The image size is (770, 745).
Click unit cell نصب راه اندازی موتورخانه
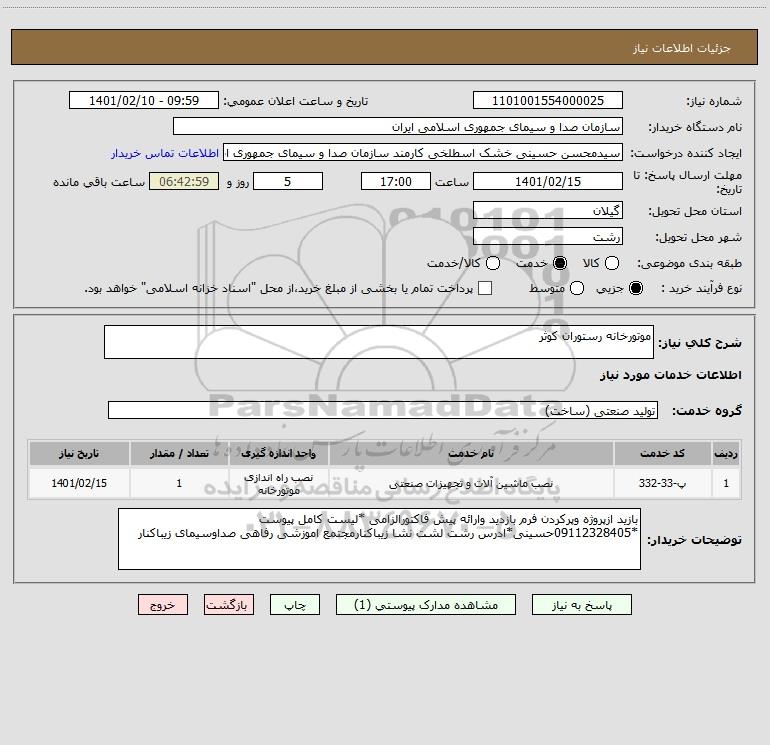coord(278,484)
